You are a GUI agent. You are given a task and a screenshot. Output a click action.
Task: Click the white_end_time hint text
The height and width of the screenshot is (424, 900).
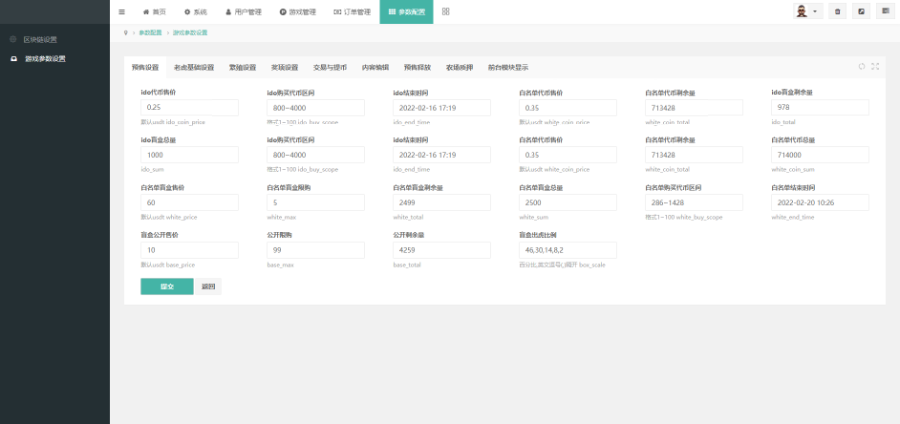[793, 217]
